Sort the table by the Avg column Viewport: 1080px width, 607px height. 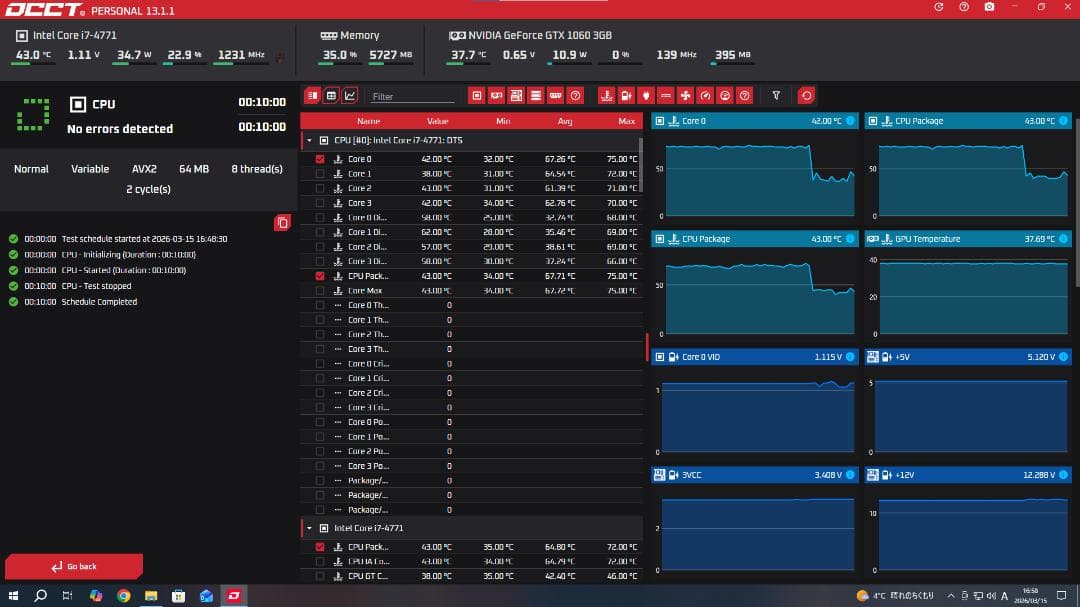(565, 121)
